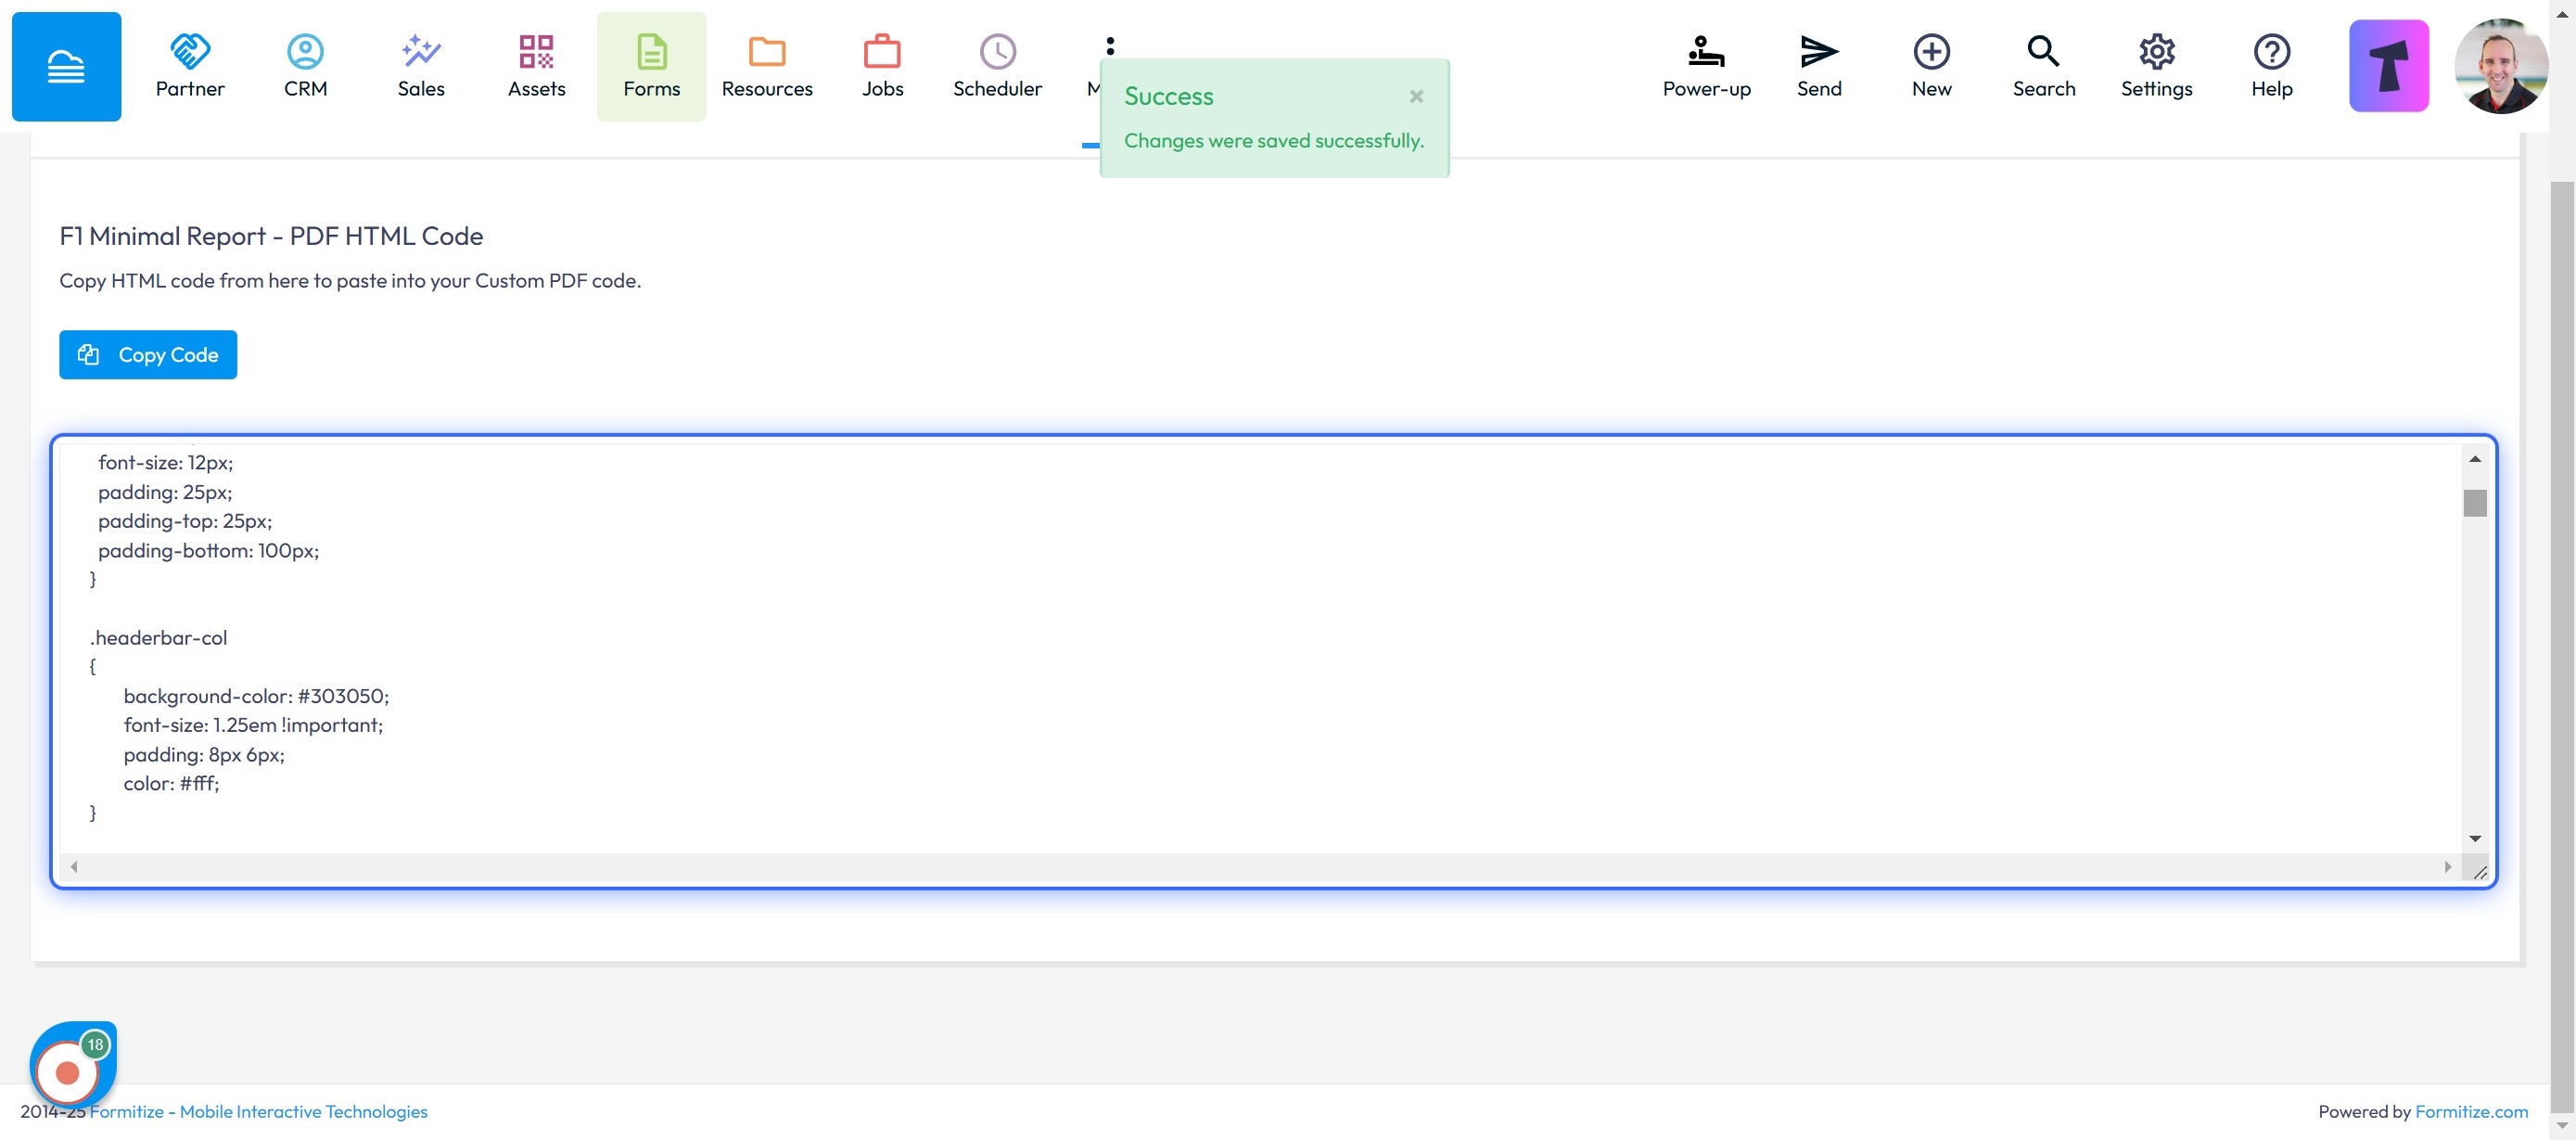
Task: Click the 'color: #fff;' line
Action: click(171, 783)
